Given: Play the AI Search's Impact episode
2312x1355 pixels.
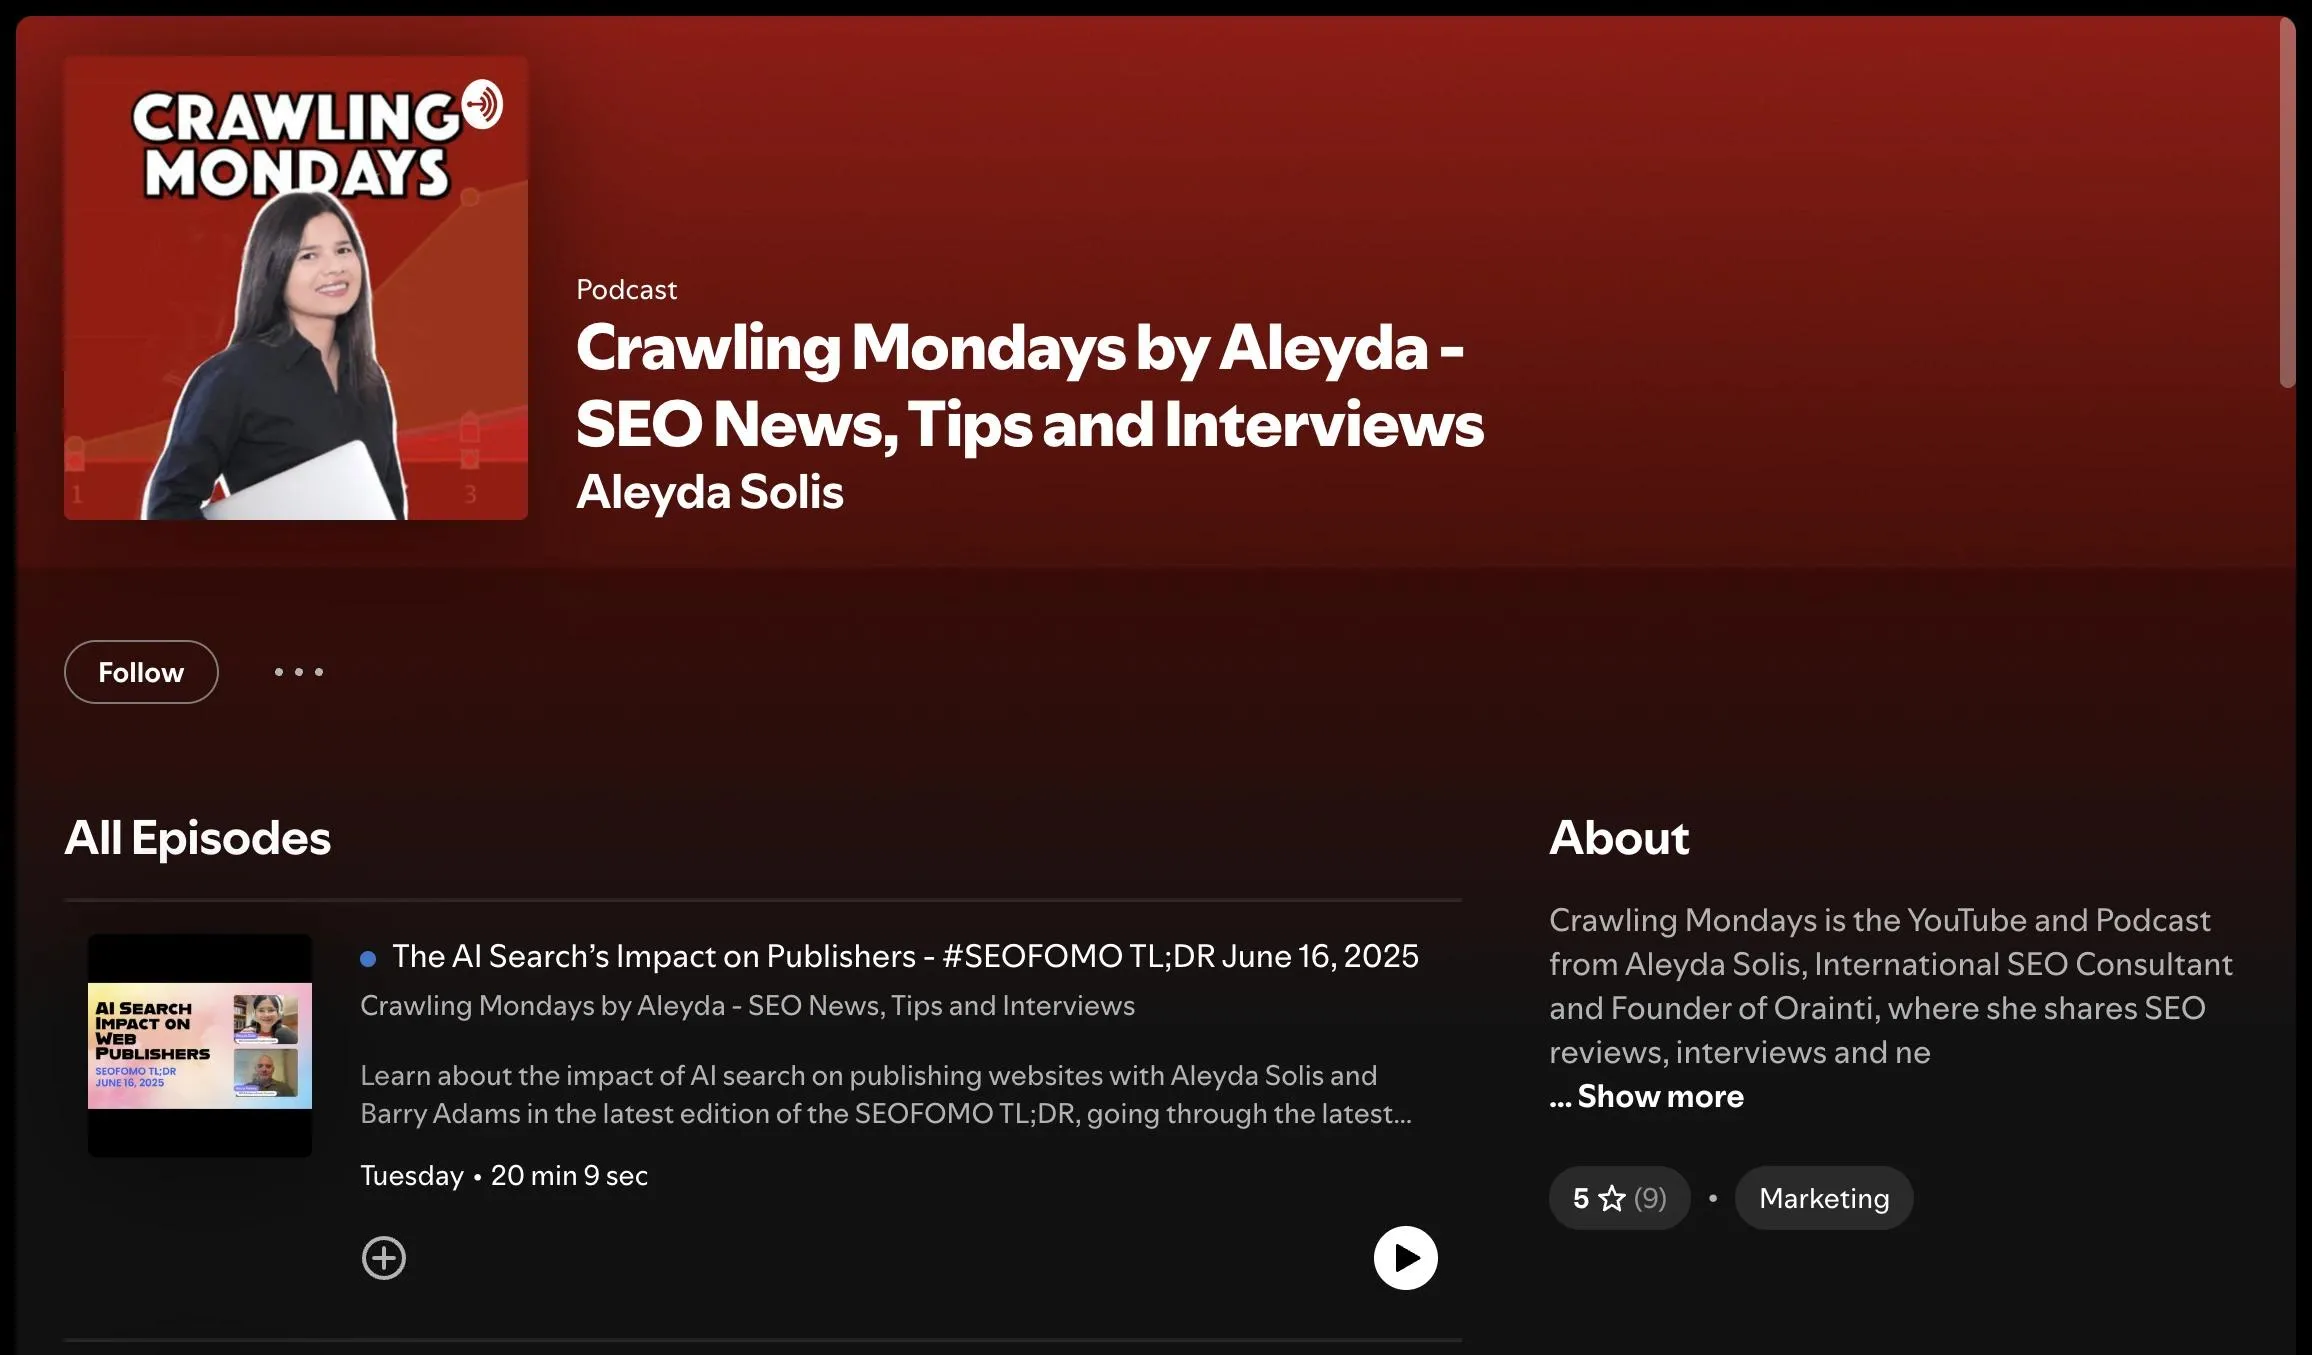Looking at the screenshot, I should tap(1405, 1258).
